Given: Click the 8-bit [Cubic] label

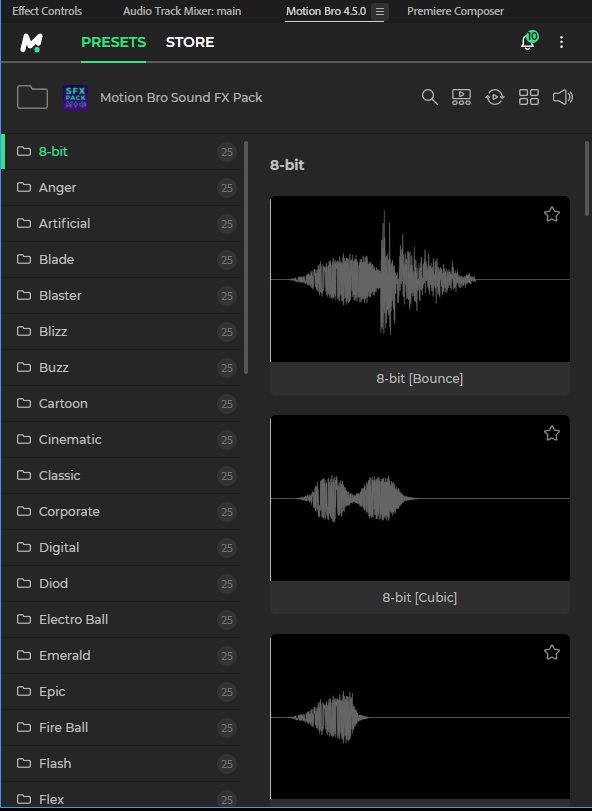Looking at the screenshot, I should click(x=420, y=597).
